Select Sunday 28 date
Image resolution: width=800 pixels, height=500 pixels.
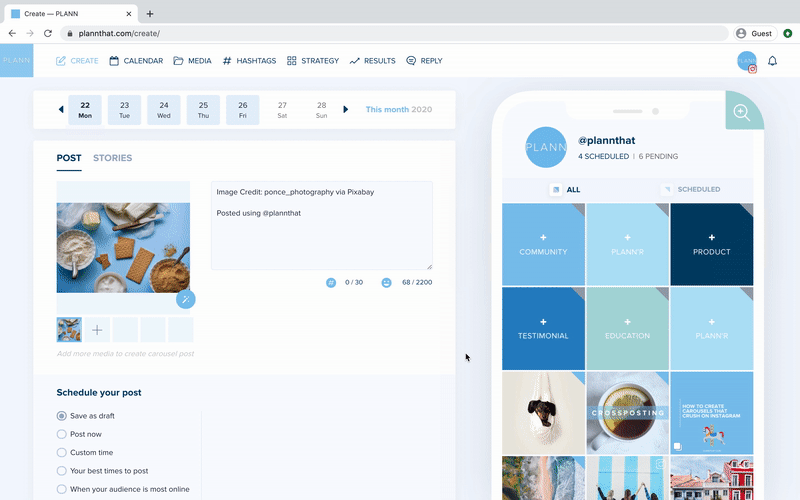pyautogui.click(x=321, y=110)
